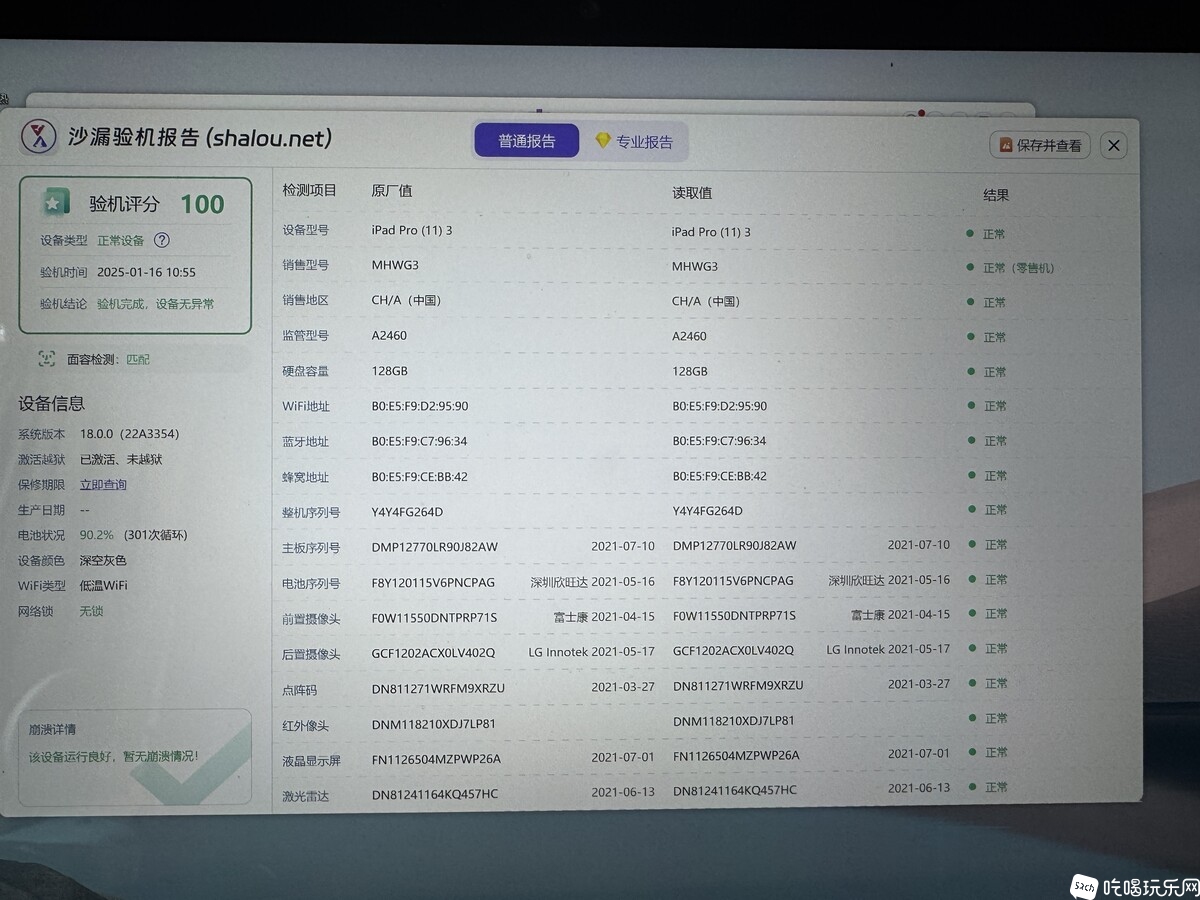Click the 检测项目 column header
Screen dimensions: 1200x900
310,190
